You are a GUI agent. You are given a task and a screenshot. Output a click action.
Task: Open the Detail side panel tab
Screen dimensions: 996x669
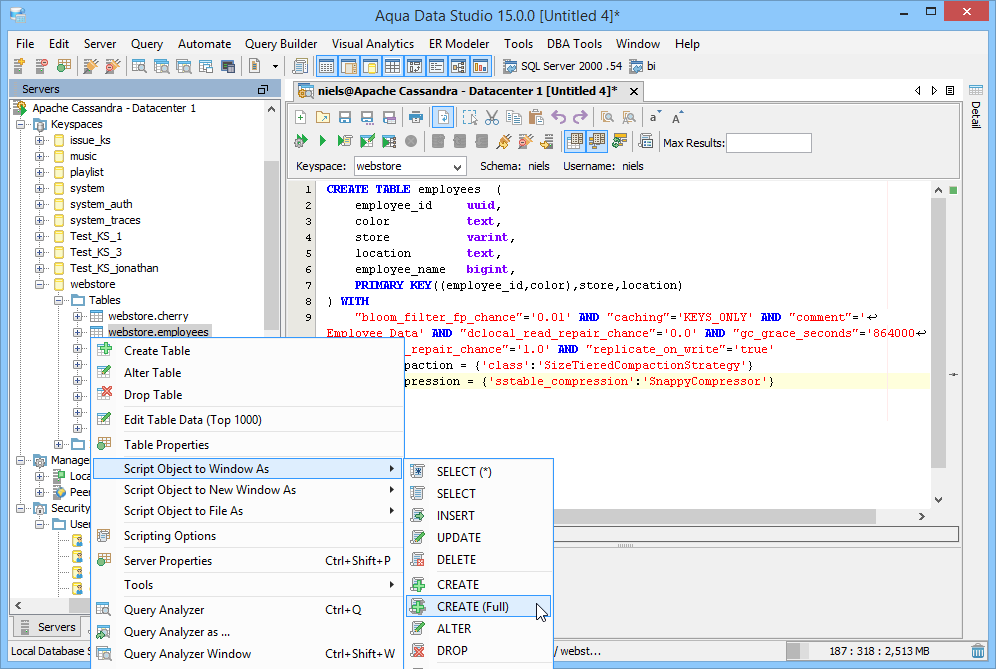976,106
